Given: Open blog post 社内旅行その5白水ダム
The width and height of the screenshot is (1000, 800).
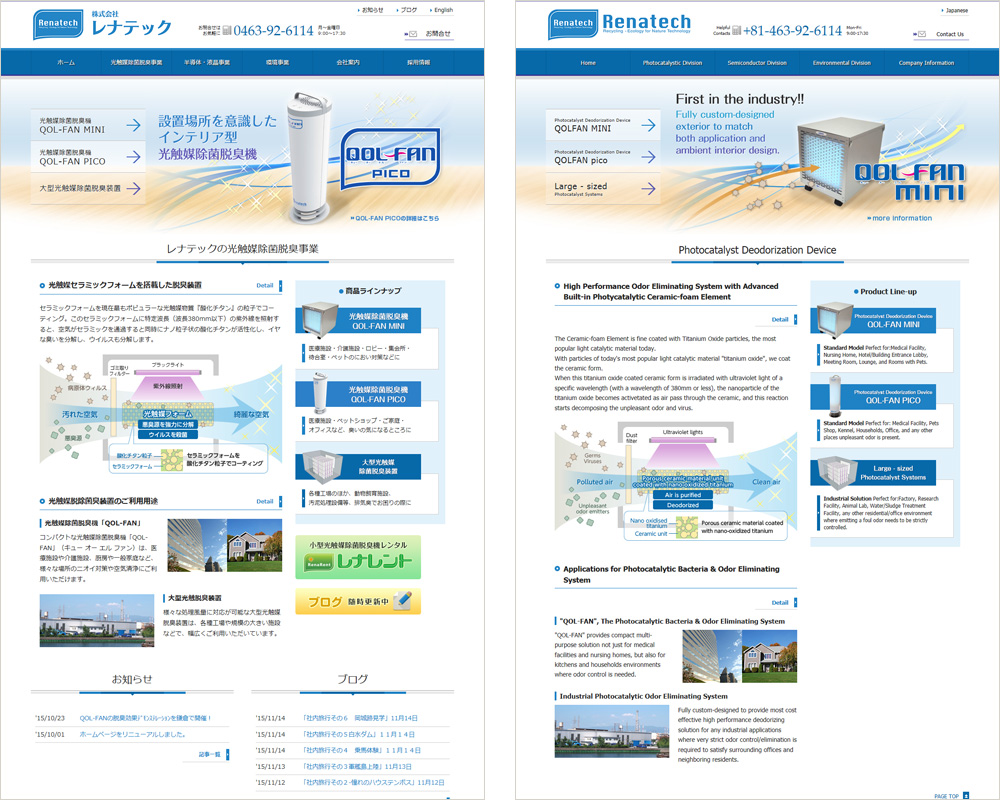Looking at the screenshot, I should click(x=359, y=734).
